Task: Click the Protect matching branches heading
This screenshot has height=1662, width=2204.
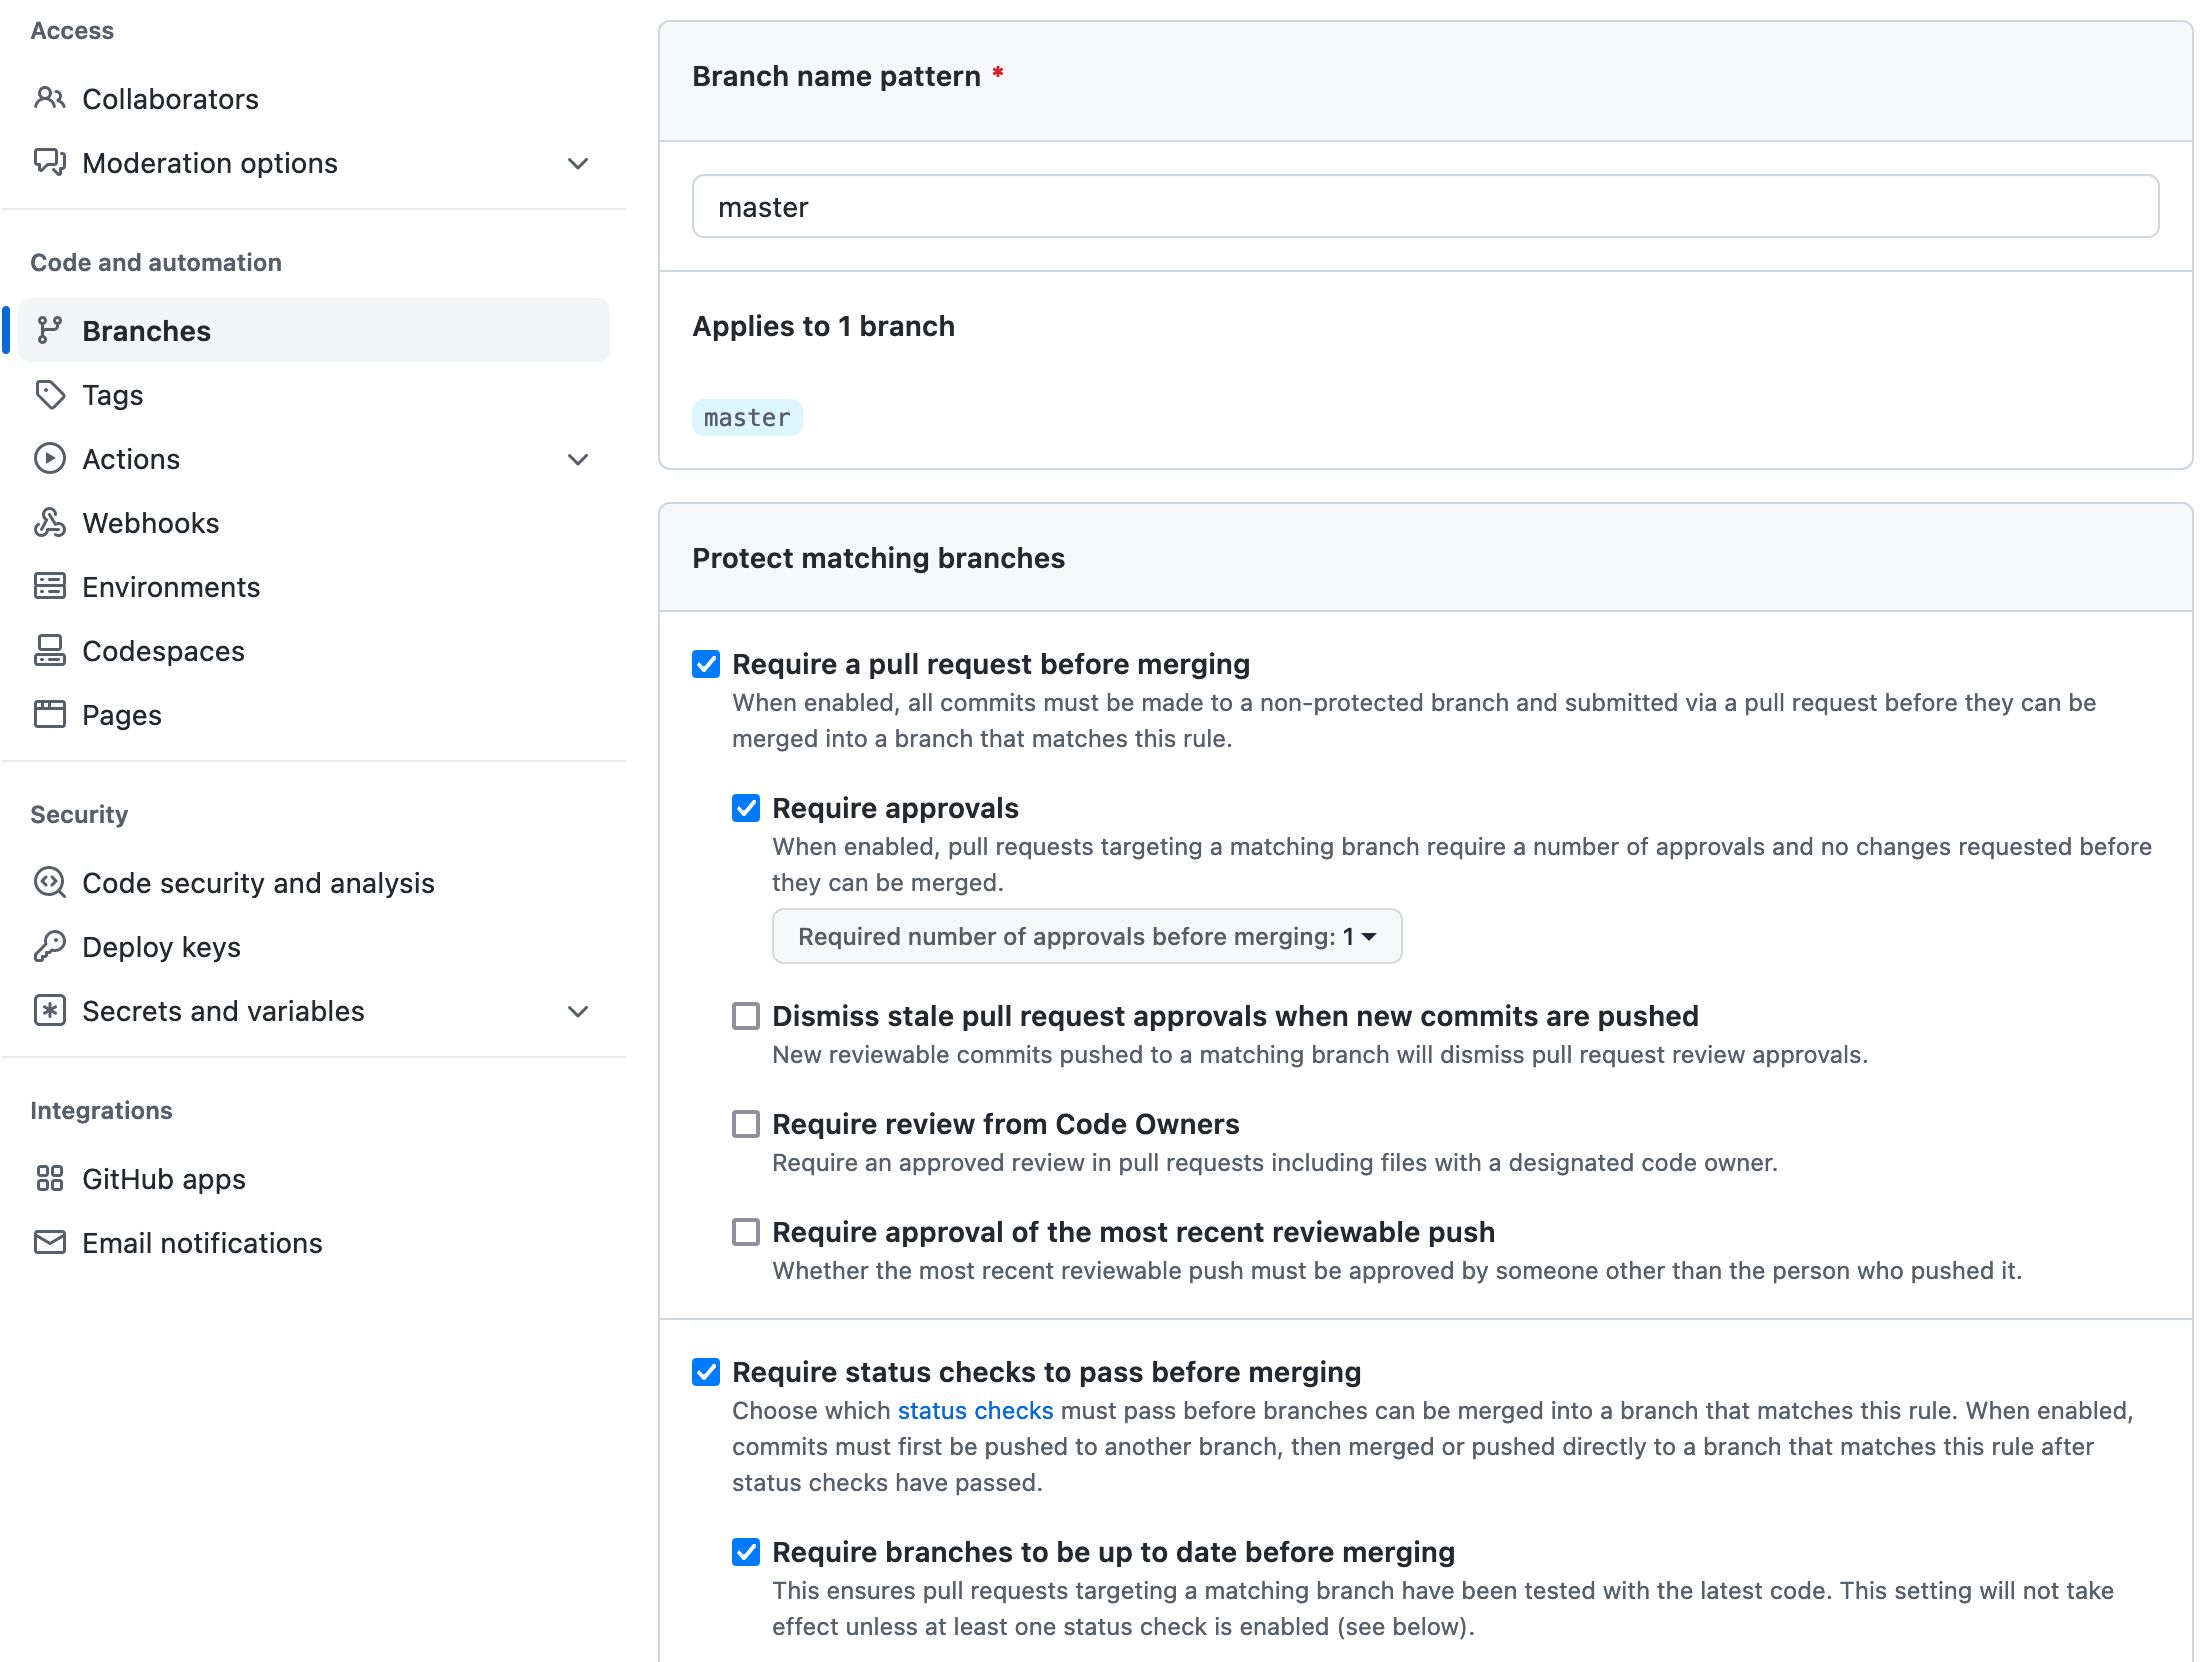Action: coord(878,558)
